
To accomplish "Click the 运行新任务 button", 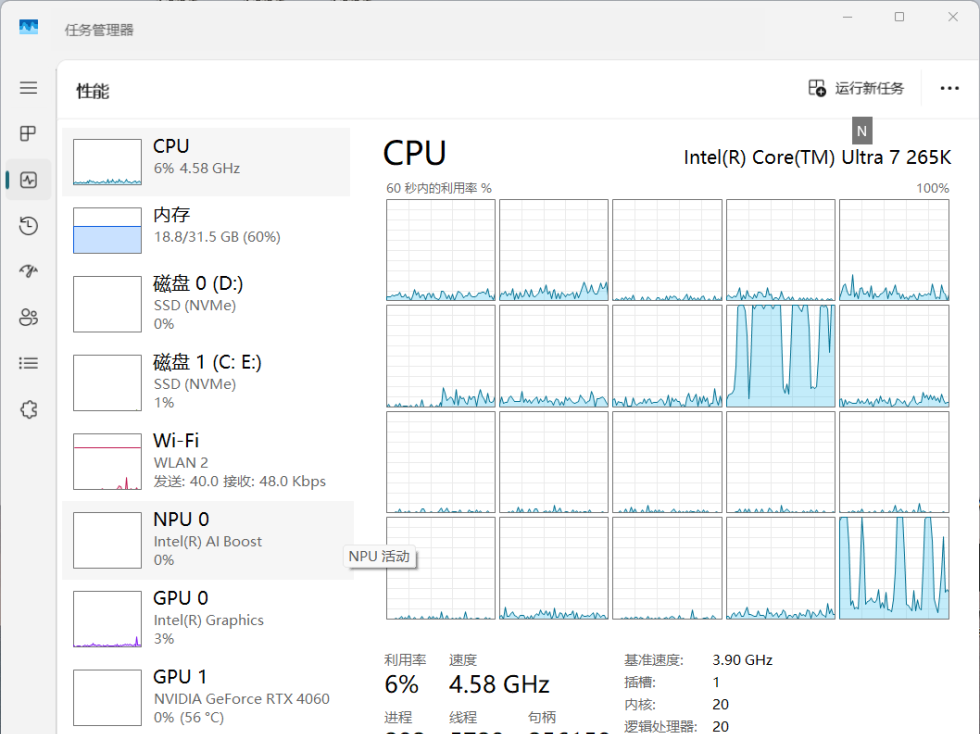I will coord(857,88).
